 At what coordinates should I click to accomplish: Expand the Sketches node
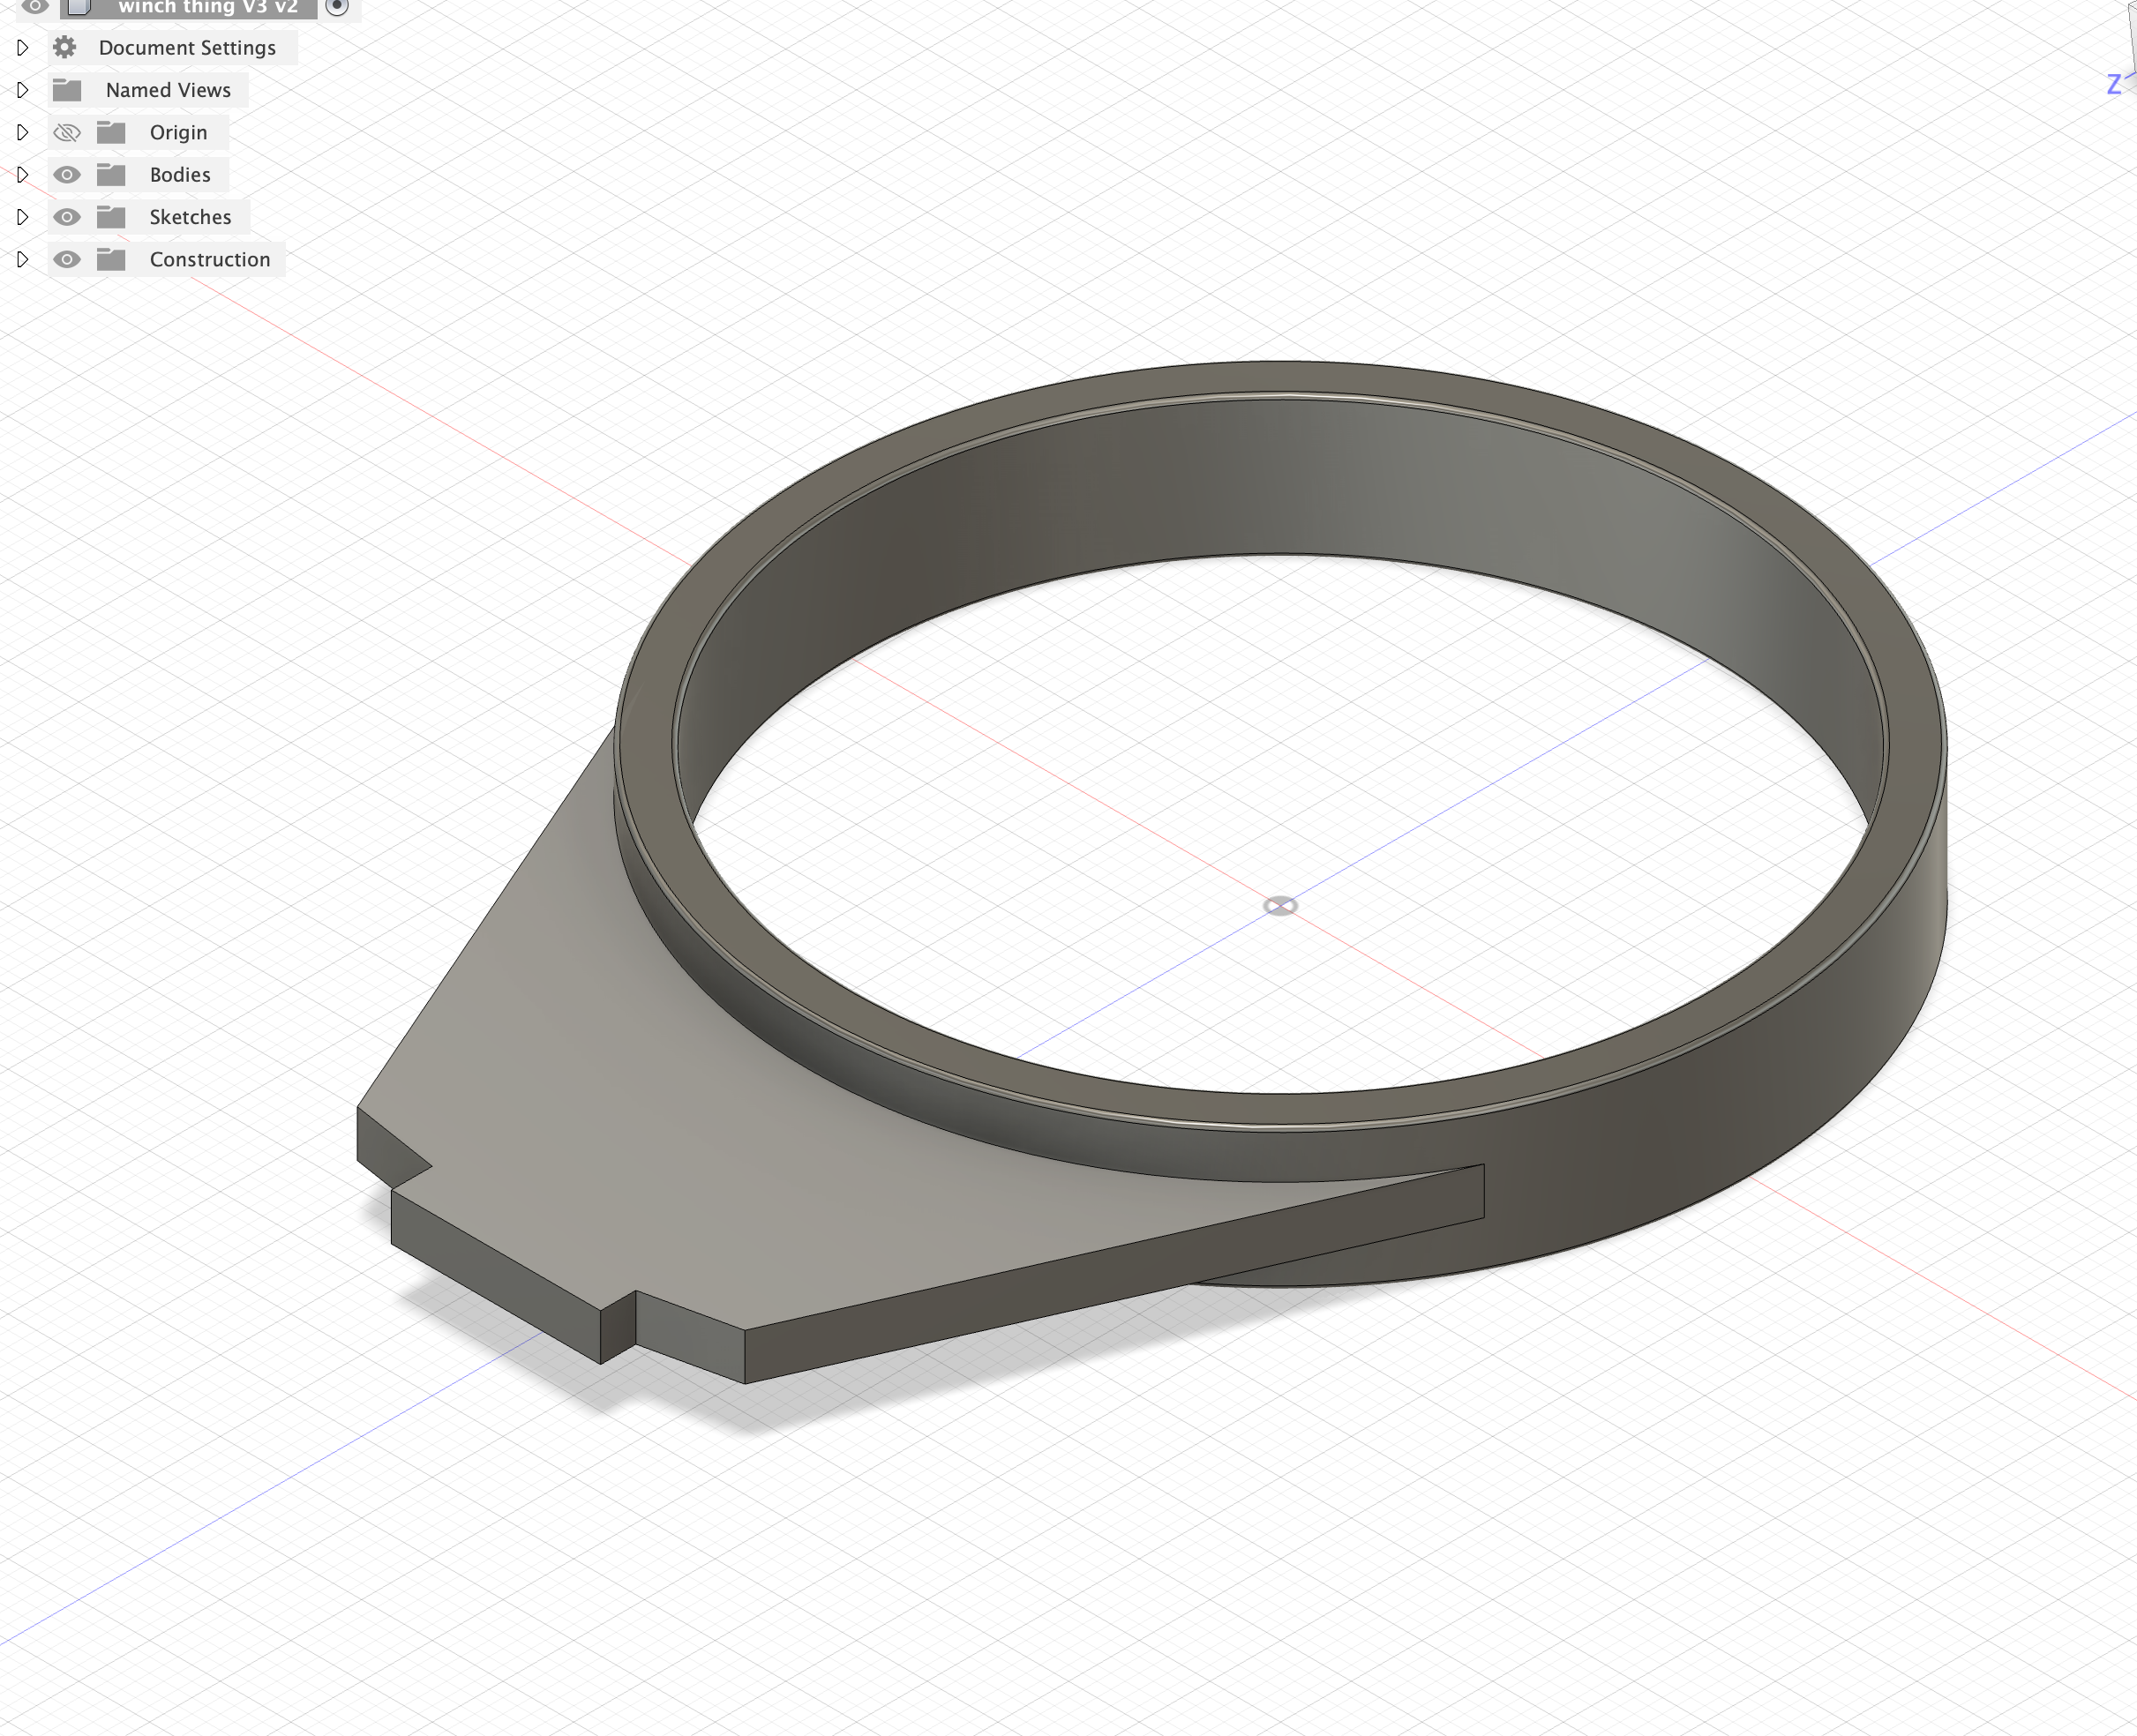click(x=22, y=217)
